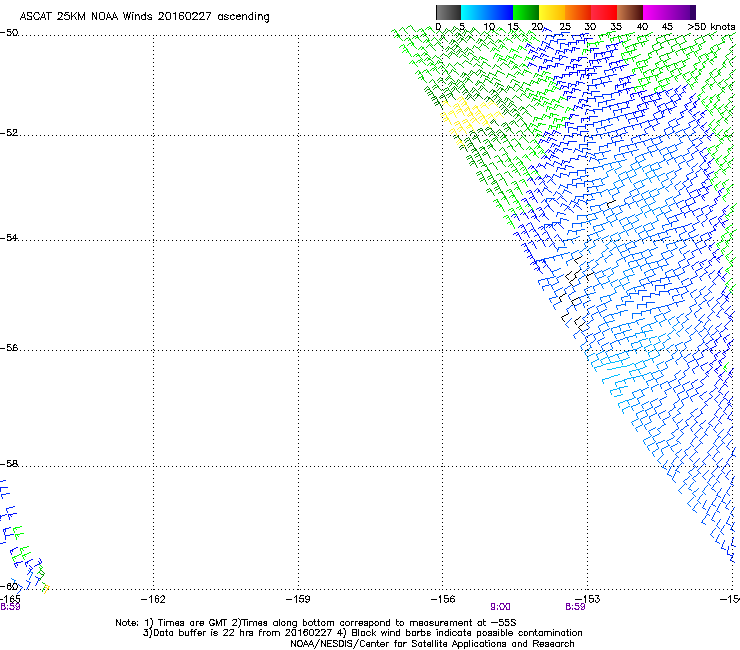The image size is (740, 650).
Task: Click the -156 longitude axis label
Action: tap(443, 599)
